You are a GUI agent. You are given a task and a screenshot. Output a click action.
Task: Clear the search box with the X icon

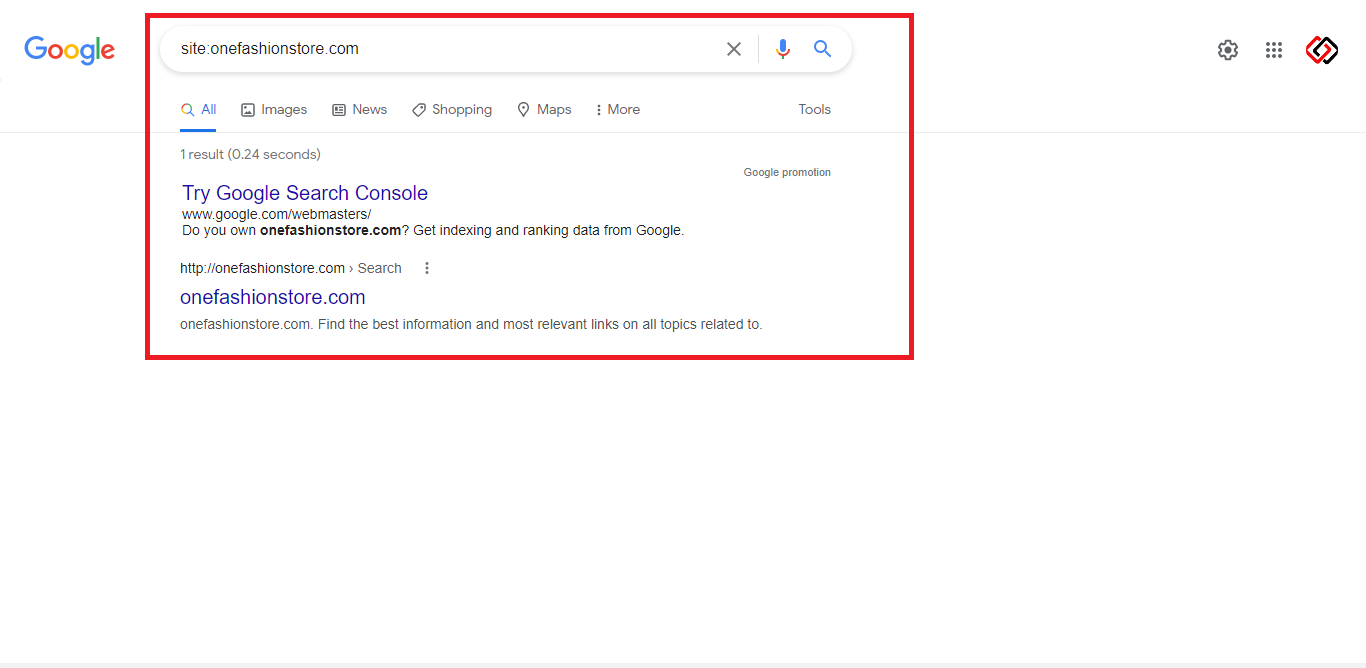tap(734, 49)
